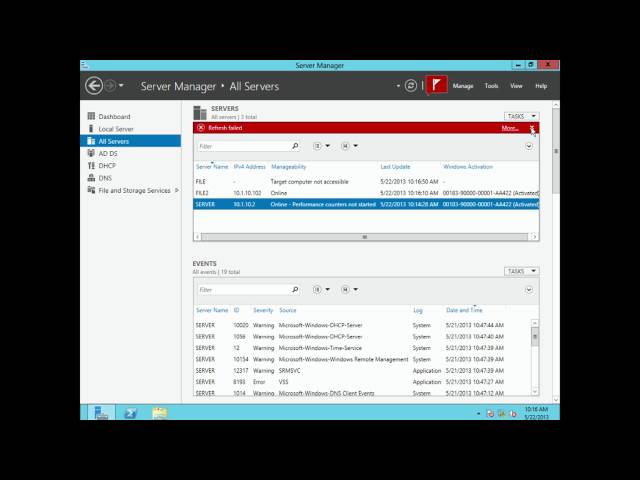Open Servers saved queries dropdown
This screenshot has height=480, width=640.
[x=349, y=146]
